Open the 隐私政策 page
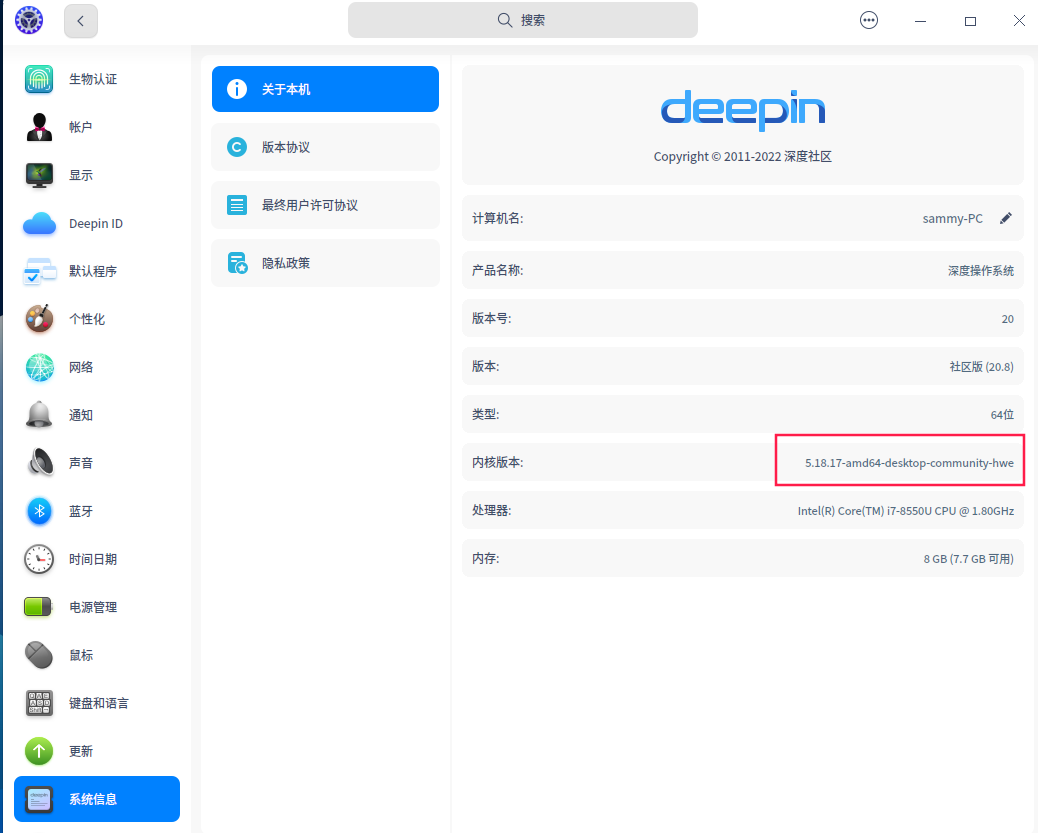1038x833 pixels. [x=325, y=263]
